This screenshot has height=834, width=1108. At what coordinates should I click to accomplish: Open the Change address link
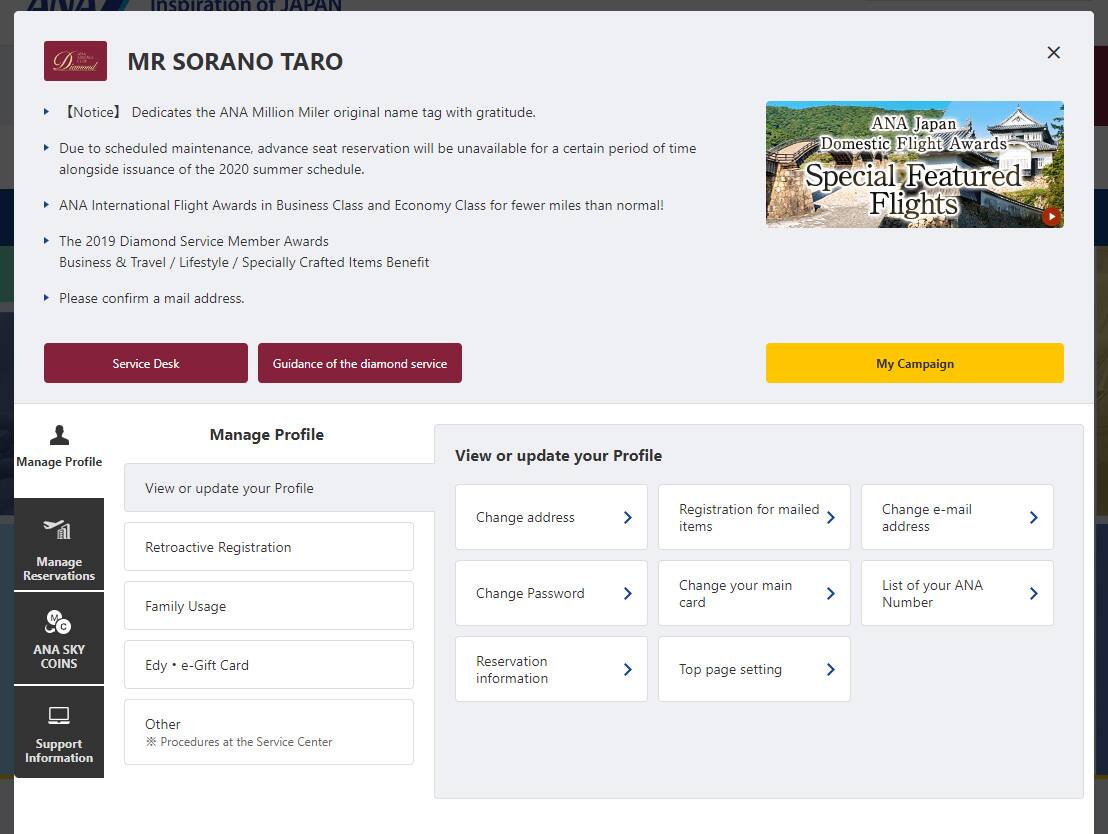551,517
